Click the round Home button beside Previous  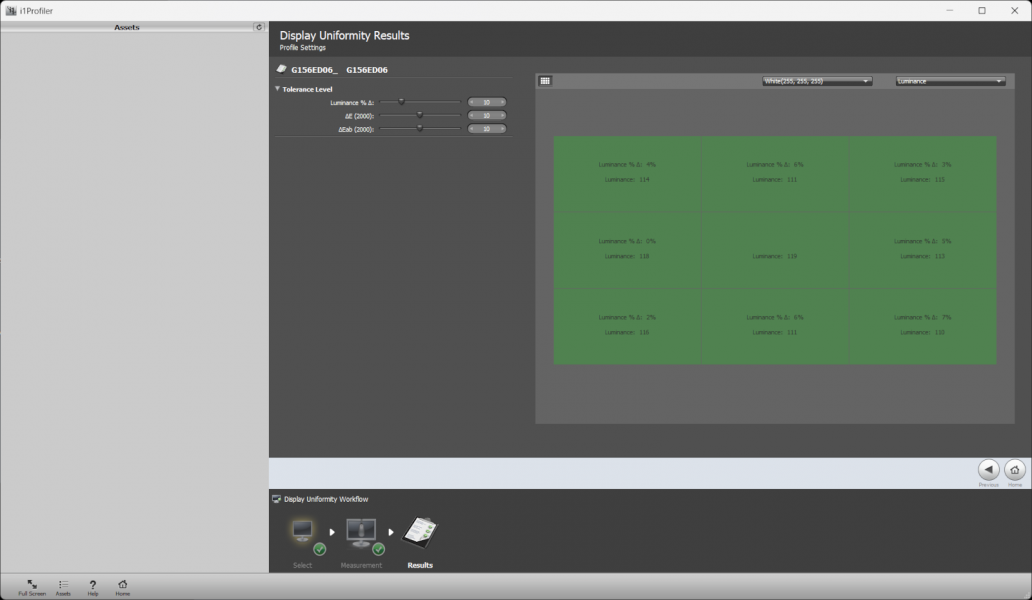click(1014, 469)
